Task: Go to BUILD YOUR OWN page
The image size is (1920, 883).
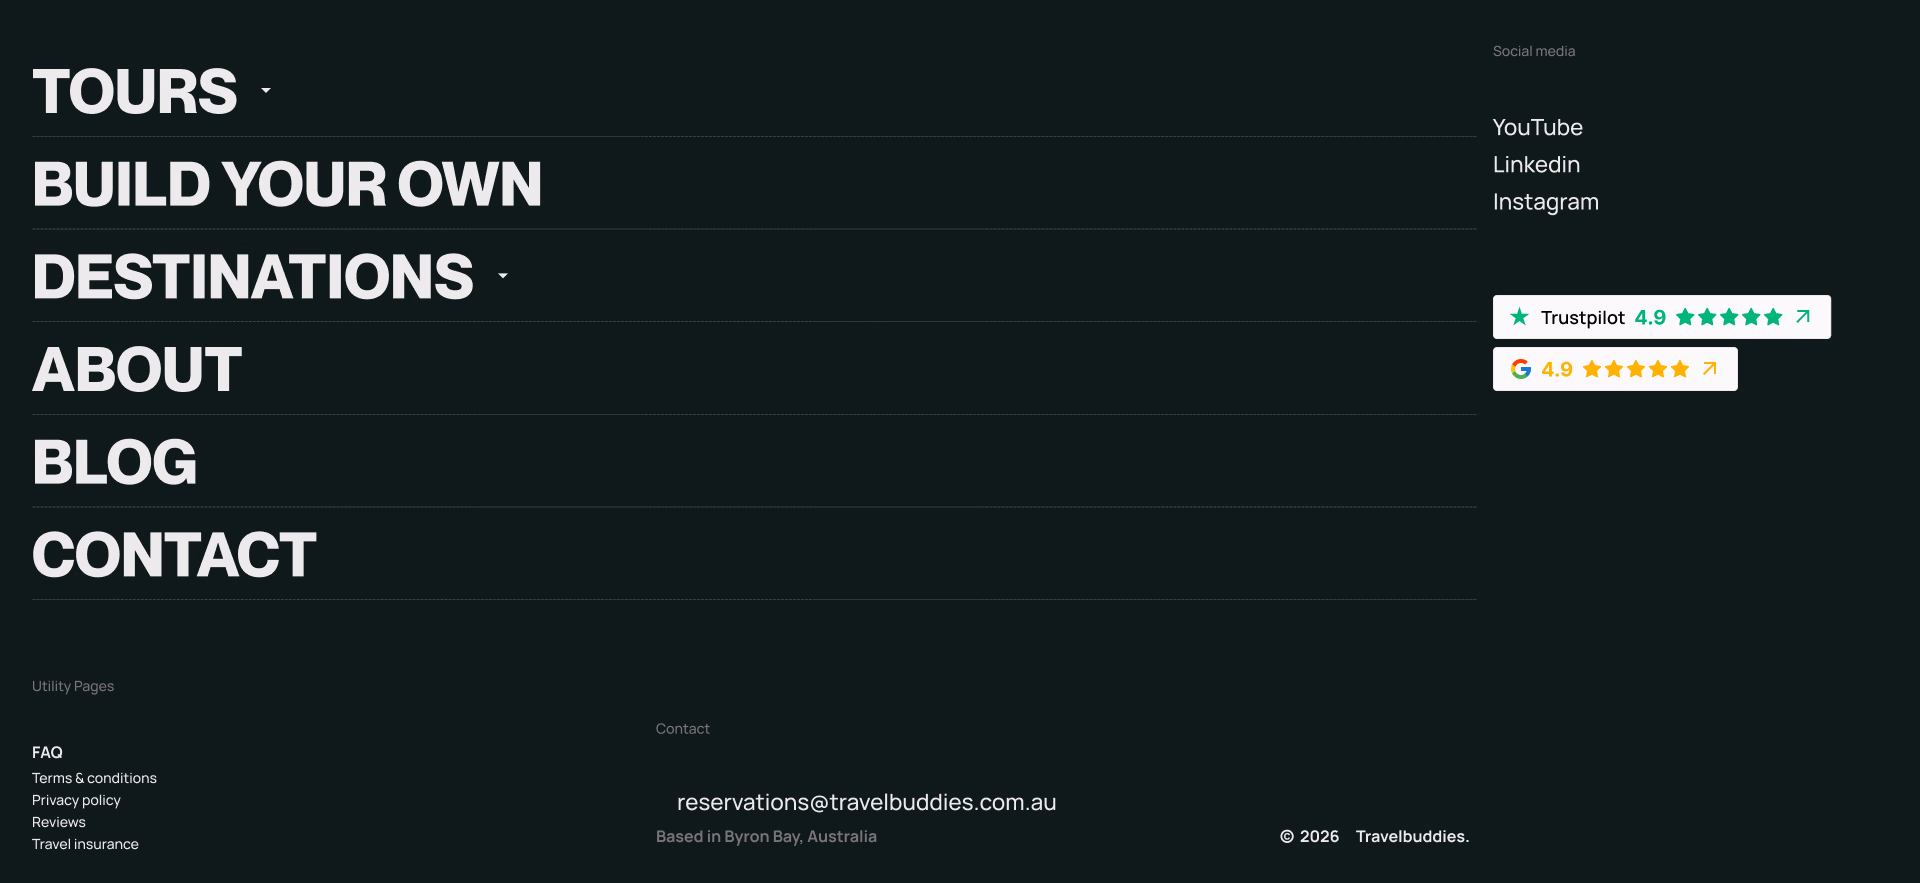Action: click(x=287, y=184)
